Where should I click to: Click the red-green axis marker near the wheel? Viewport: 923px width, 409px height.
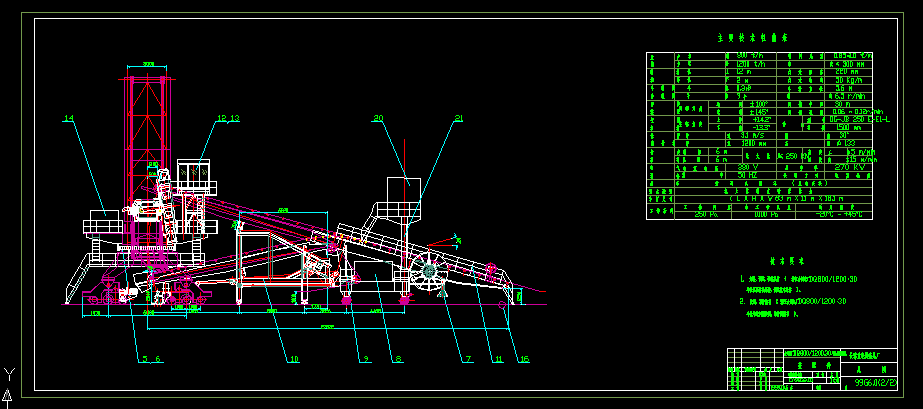456,239
